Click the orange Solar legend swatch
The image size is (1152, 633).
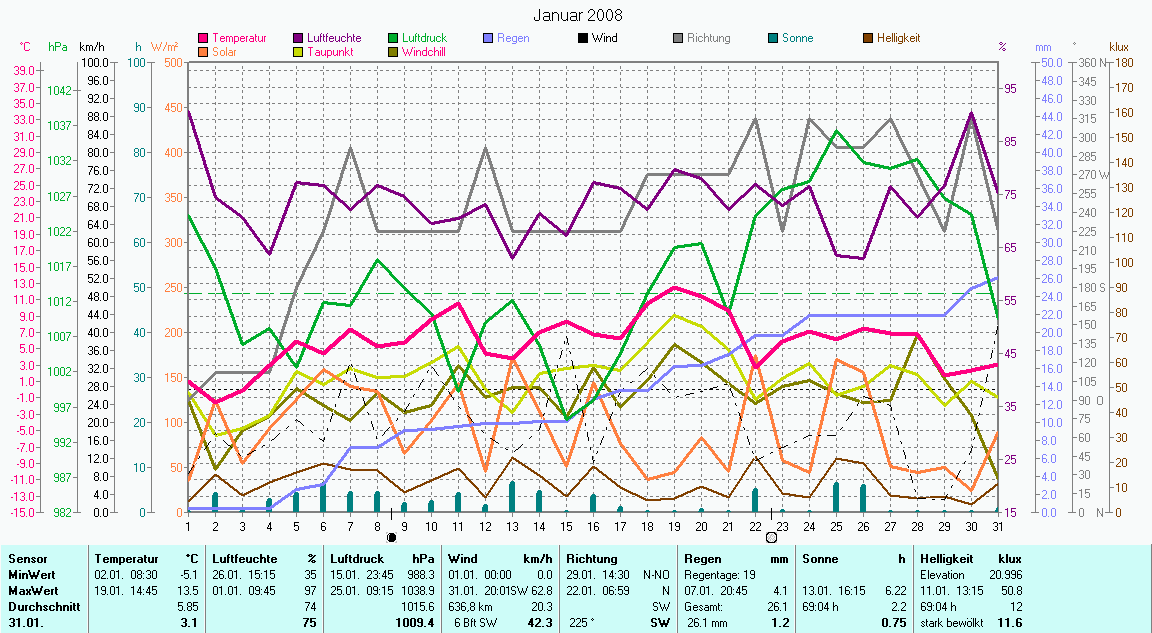[x=205, y=51]
